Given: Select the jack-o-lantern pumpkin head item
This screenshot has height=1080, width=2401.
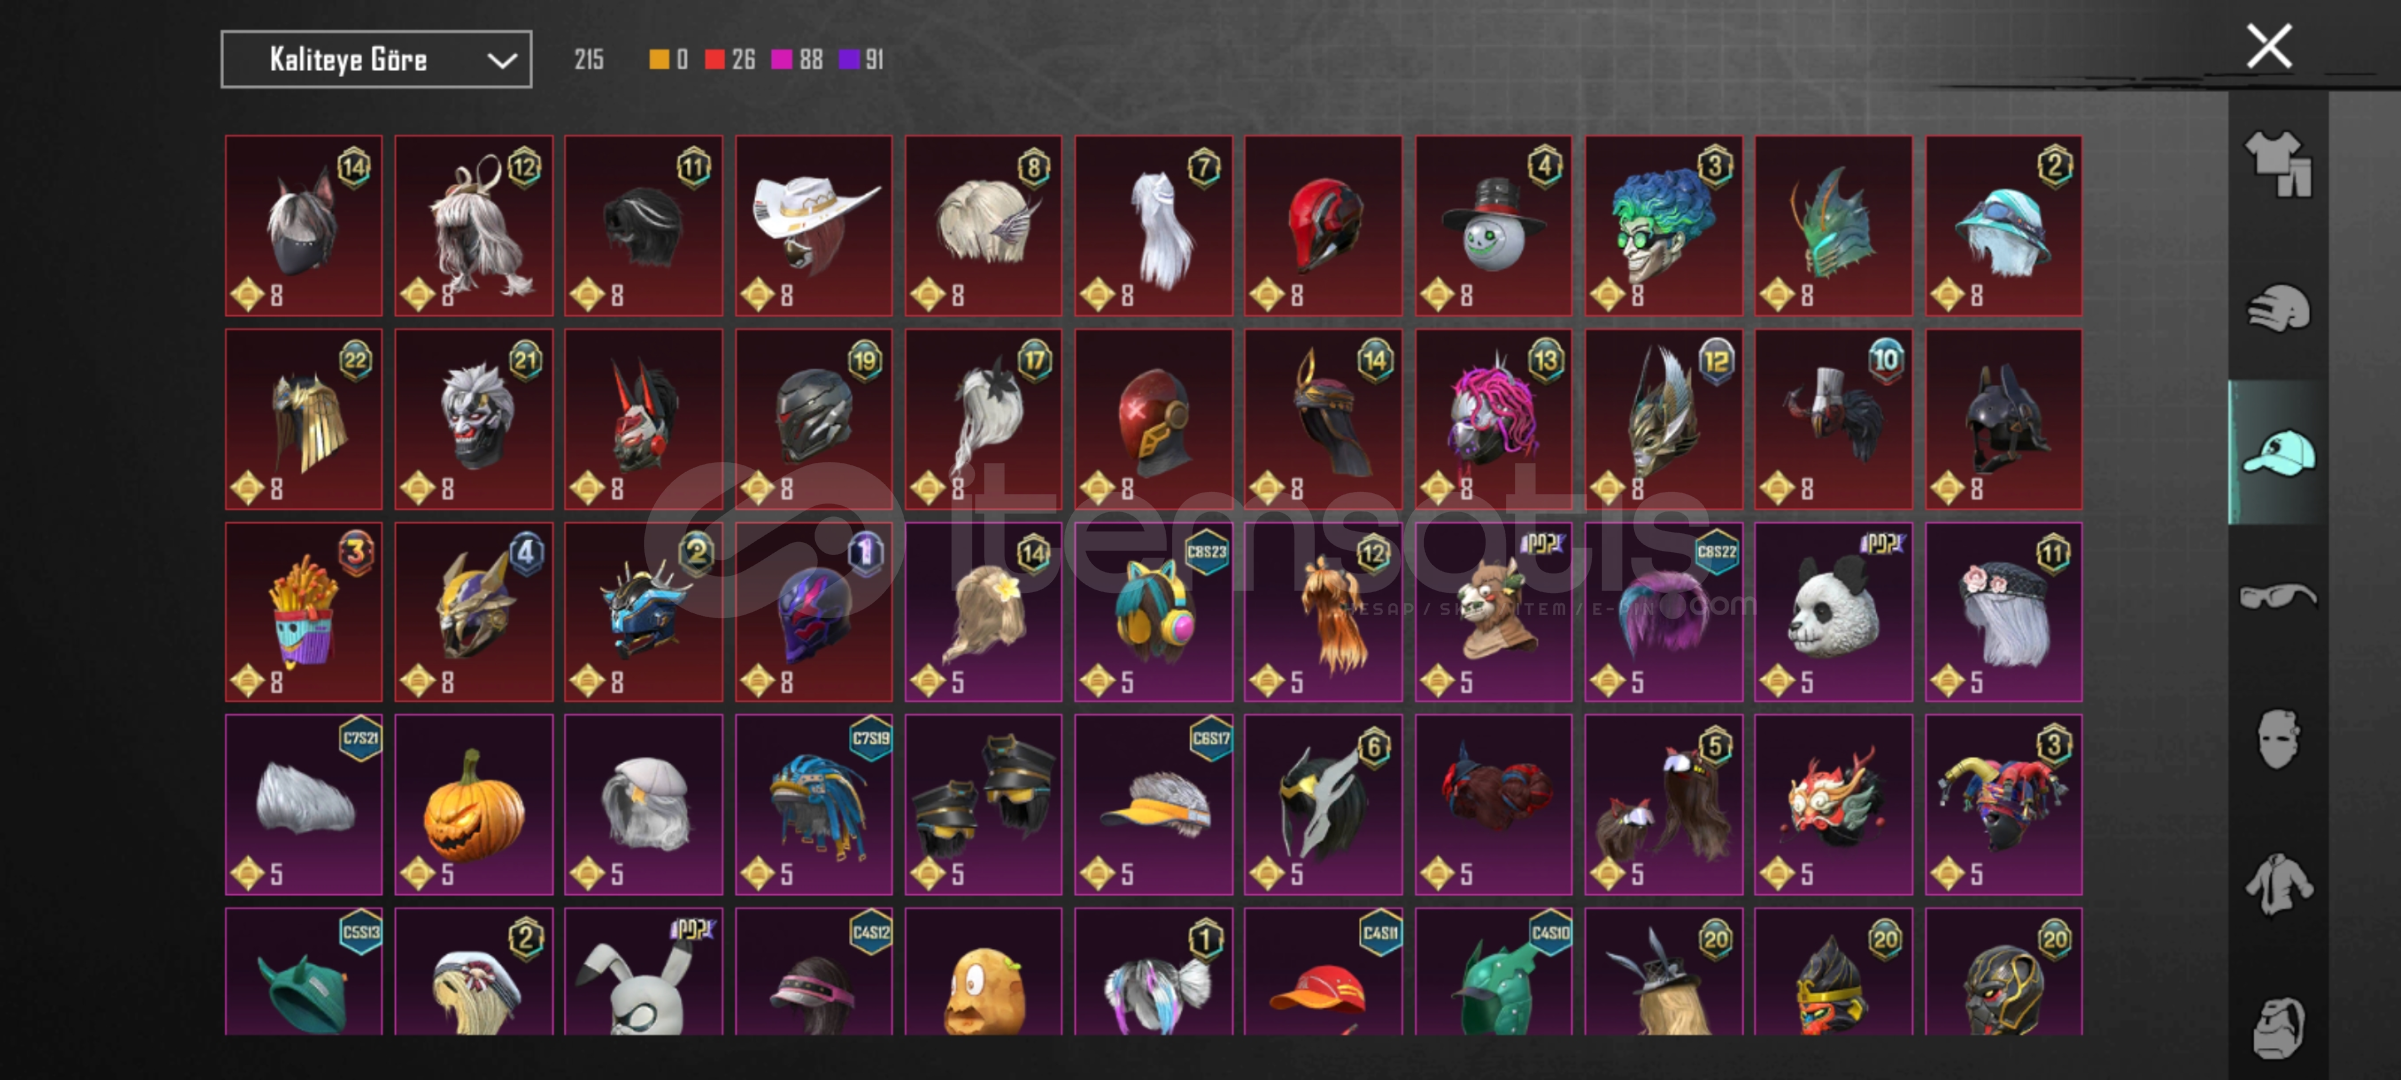Looking at the screenshot, I should pos(474,804).
